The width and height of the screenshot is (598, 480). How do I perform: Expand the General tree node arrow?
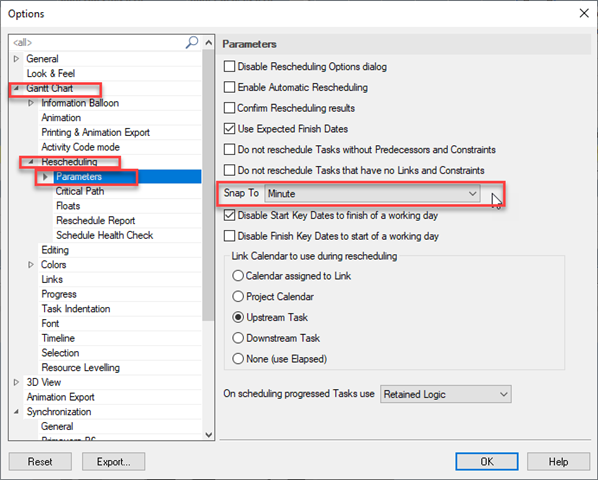click(x=16, y=59)
